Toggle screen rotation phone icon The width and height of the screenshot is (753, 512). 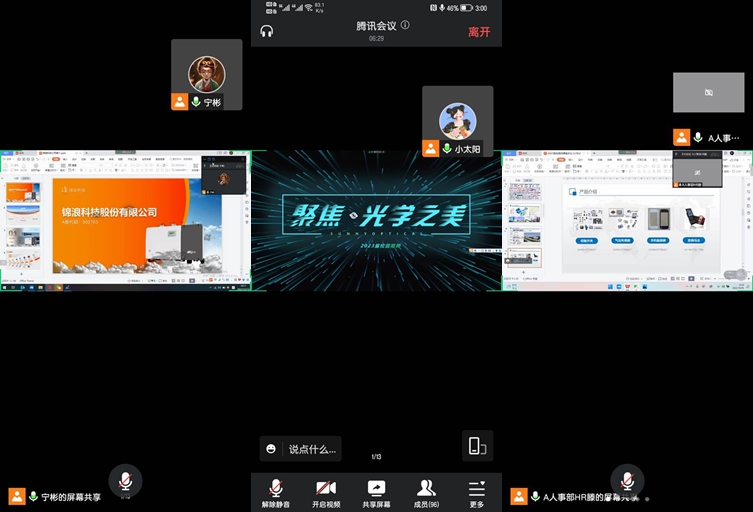point(477,446)
